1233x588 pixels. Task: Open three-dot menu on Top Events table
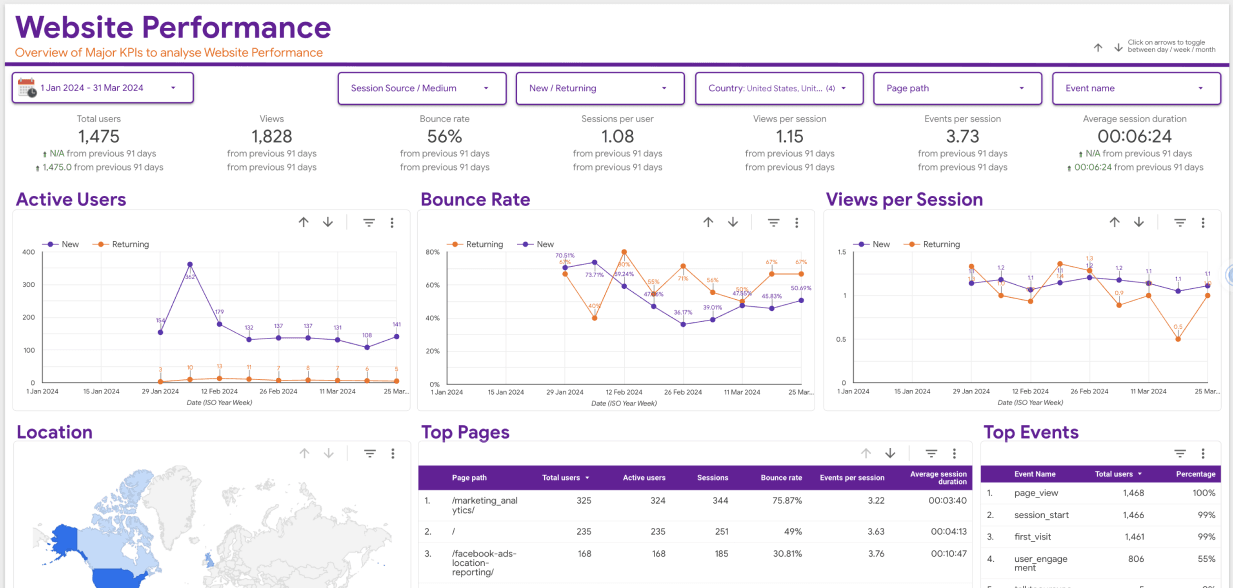[1203, 453]
